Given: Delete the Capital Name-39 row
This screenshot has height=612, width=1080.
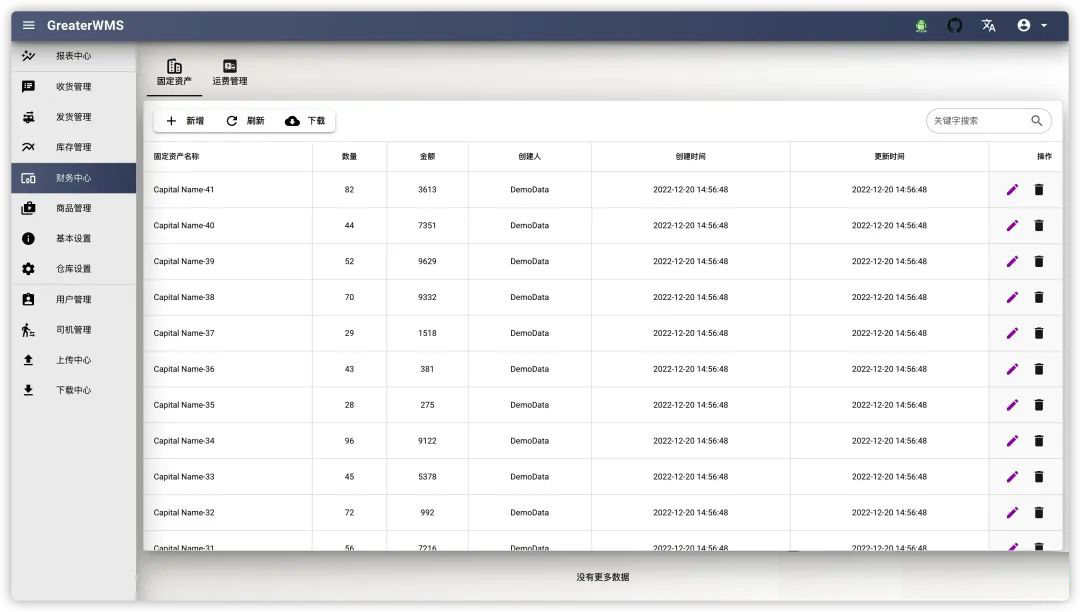Looking at the screenshot, I should pos(1039,261).
